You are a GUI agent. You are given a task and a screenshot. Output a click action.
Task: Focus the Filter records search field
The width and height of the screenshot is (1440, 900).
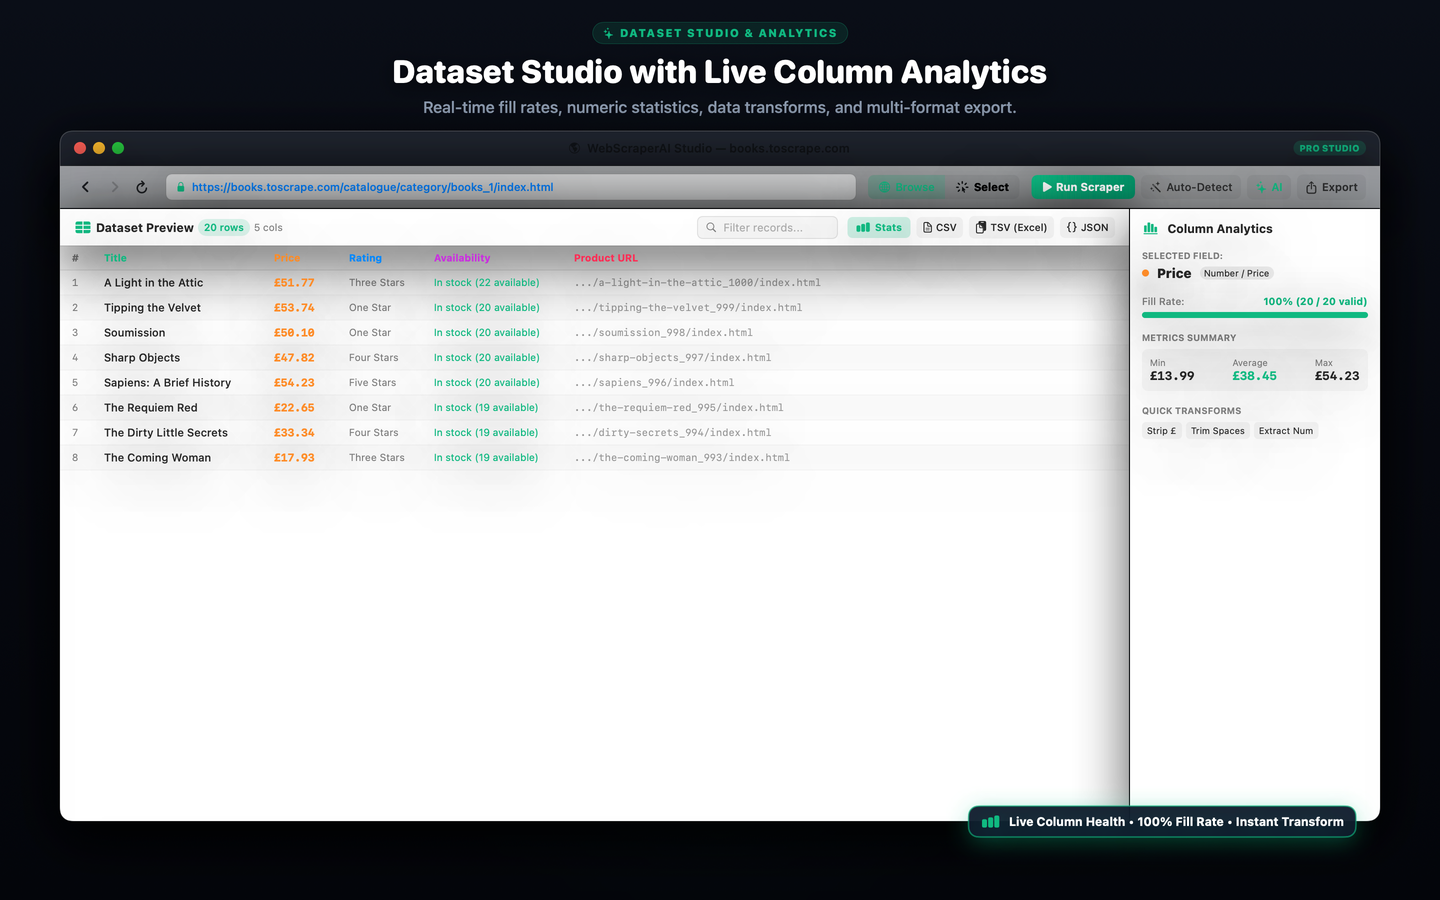768,228
